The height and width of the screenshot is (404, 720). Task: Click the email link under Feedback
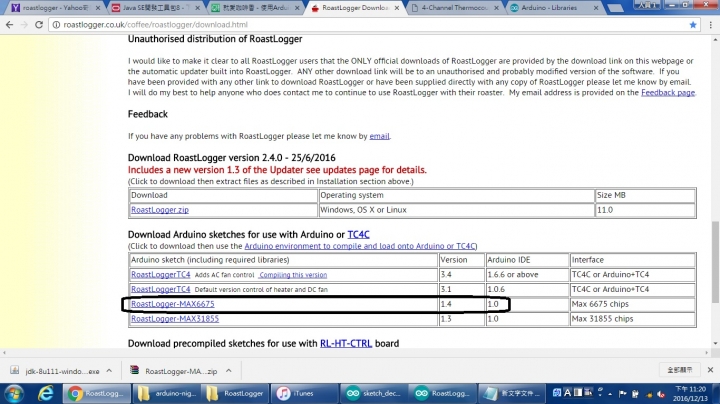(379, 136)
